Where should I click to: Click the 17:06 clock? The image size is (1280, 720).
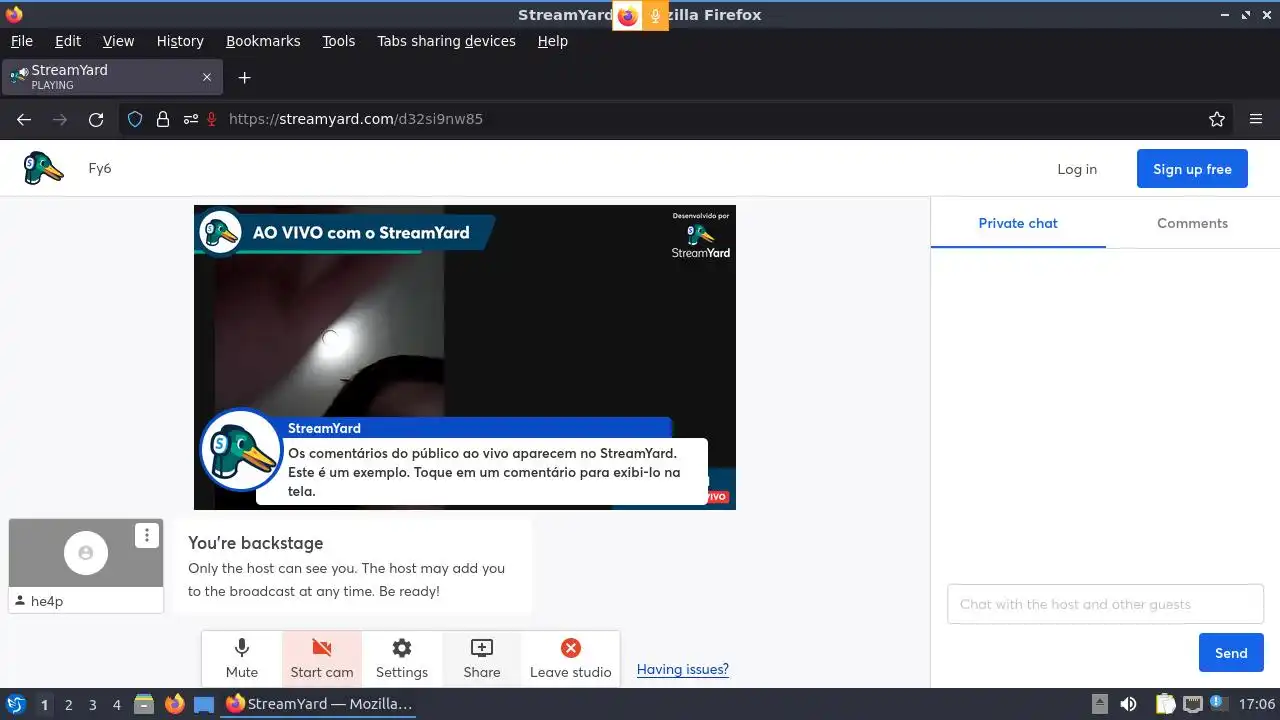coord(1257,704)
